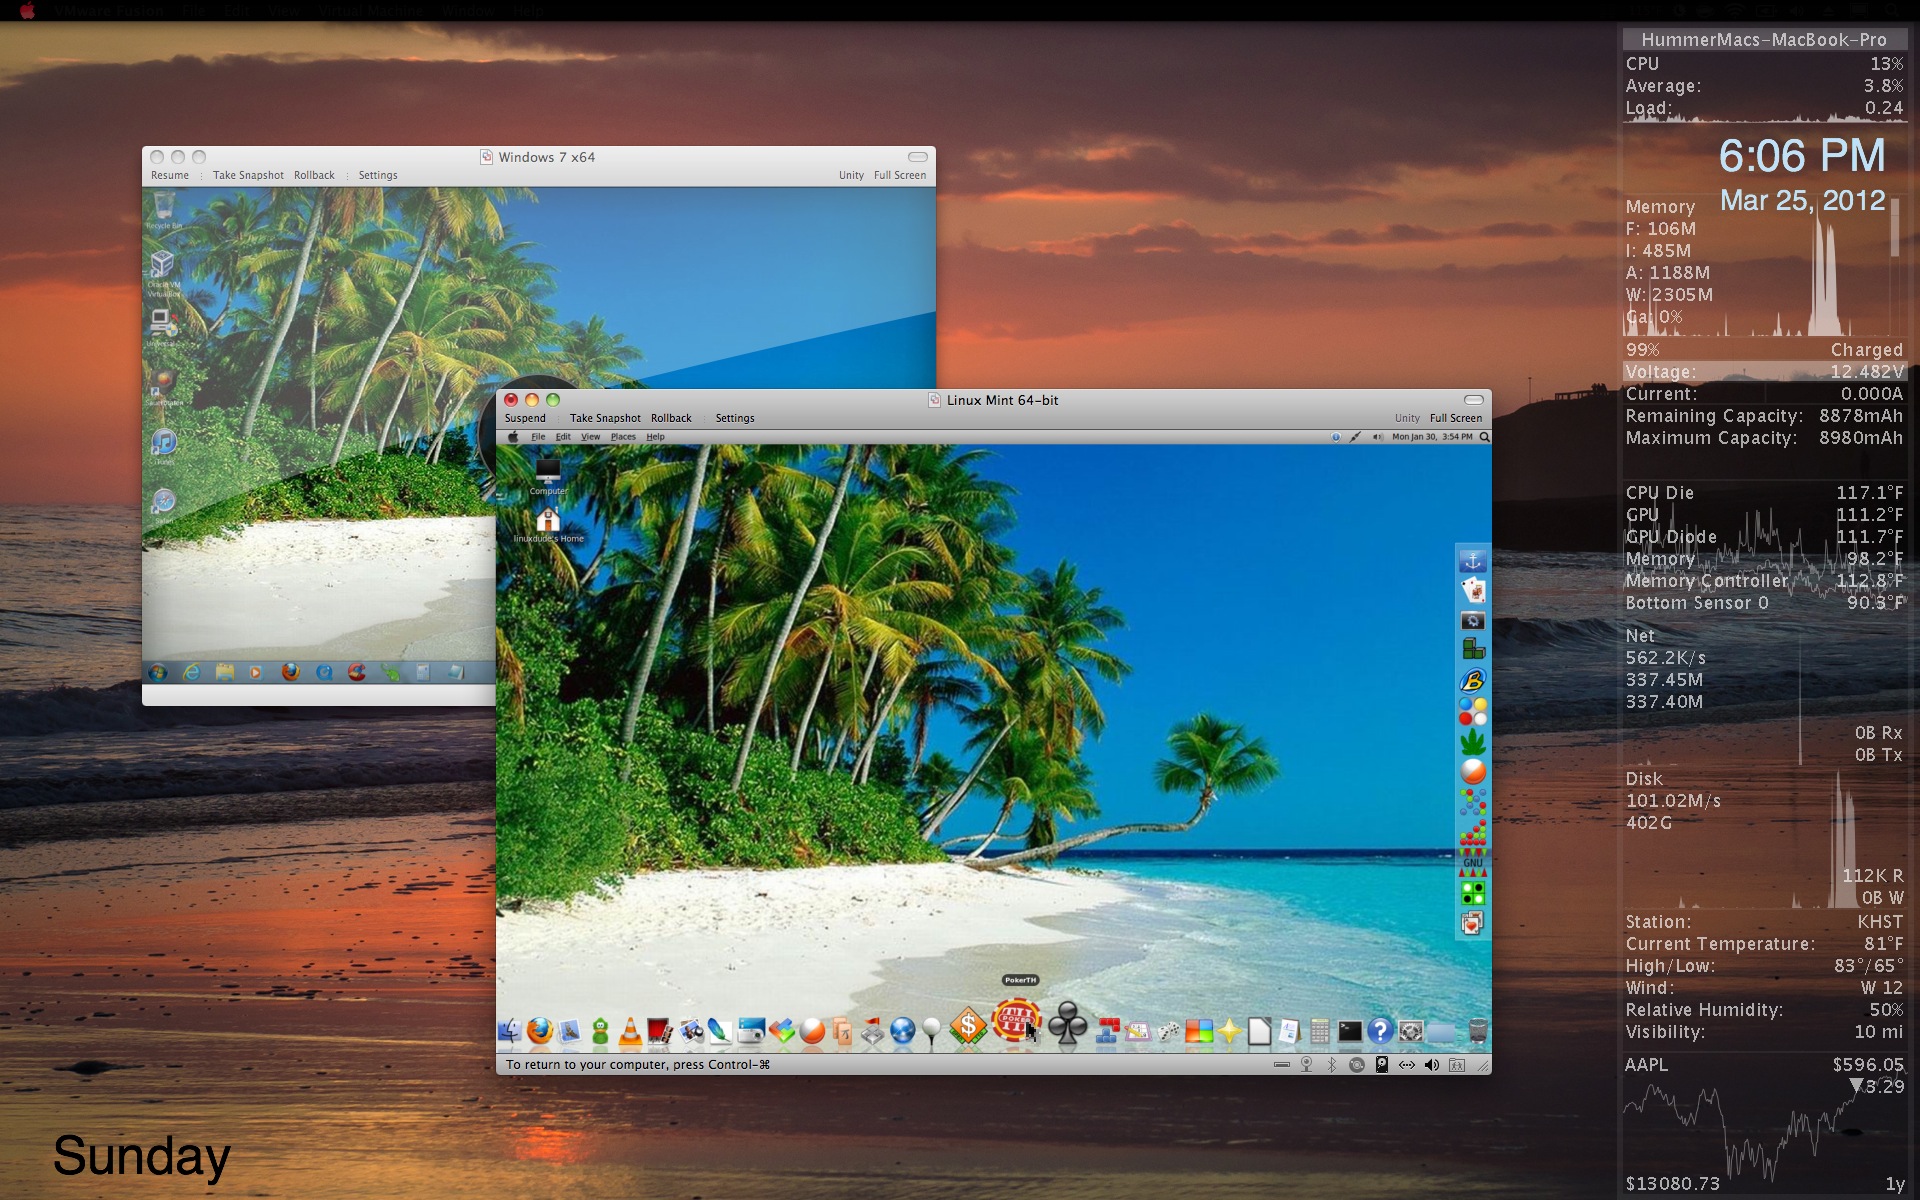Toggle Bluetooth device in VM status bar
The image size is (1920, 1200).
(1332, 1065)
